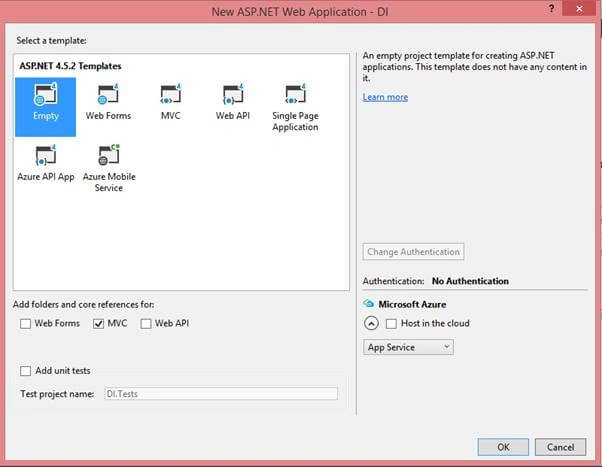Click the 'Microsoft Azure' heading text
The image size is (602, 467).
pos(412,304)
